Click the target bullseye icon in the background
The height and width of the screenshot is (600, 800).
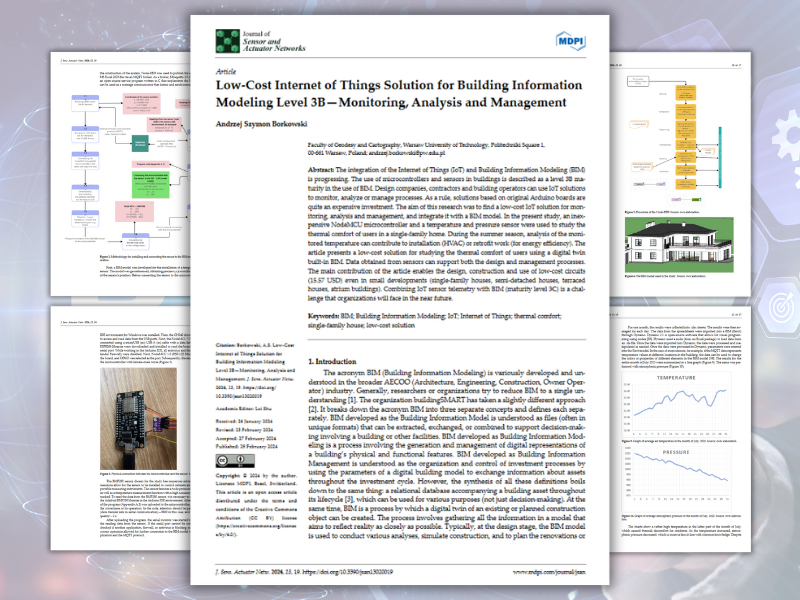pyautogui.click(x=783, y=307)
